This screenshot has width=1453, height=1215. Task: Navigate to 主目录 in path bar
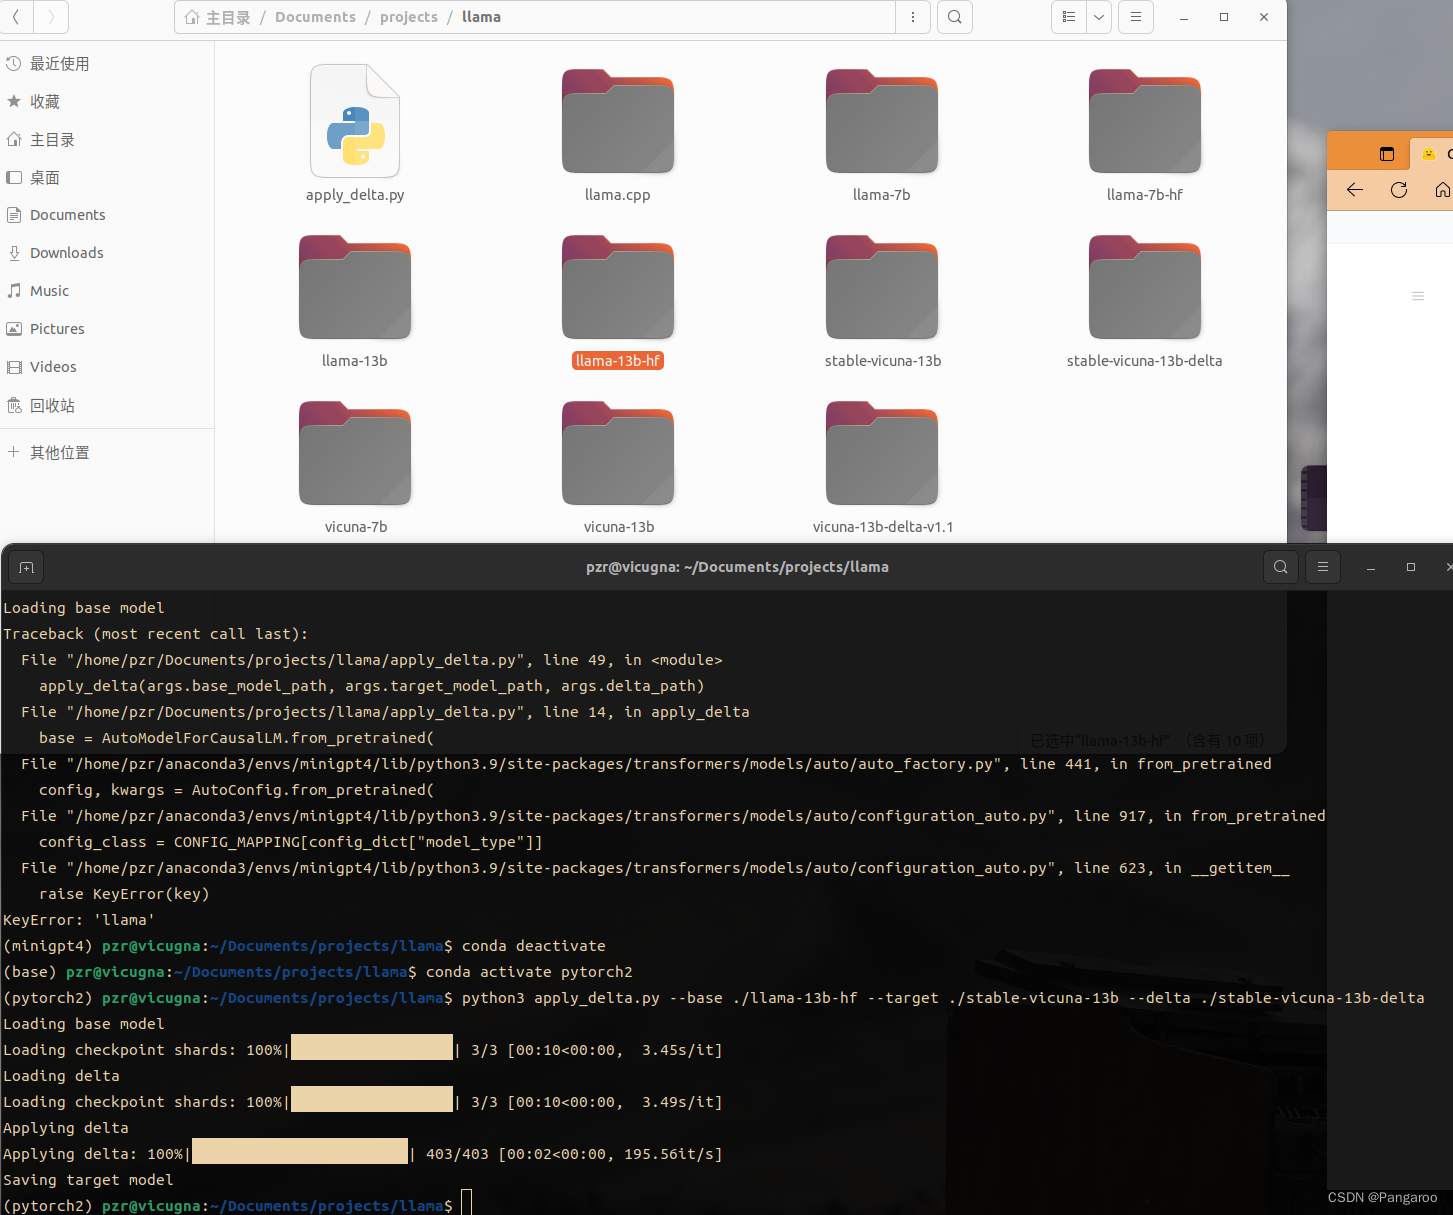[218, 17]
